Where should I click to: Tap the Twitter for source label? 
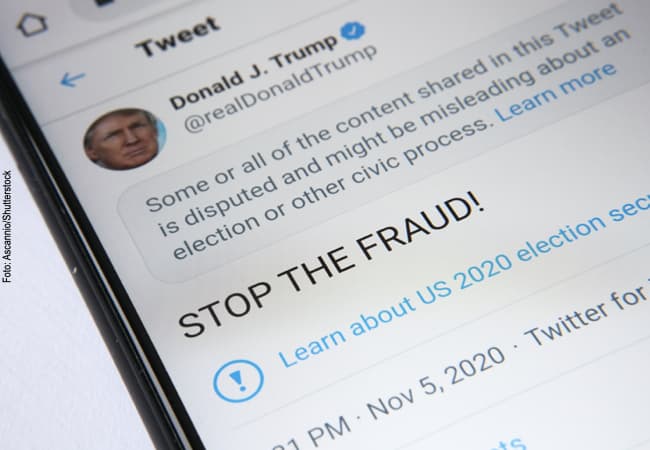589,317
